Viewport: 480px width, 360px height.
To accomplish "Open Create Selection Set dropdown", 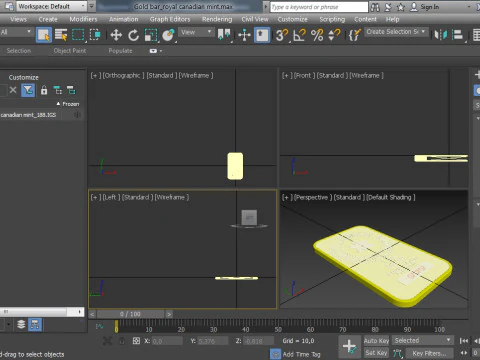I will point(396,32).
